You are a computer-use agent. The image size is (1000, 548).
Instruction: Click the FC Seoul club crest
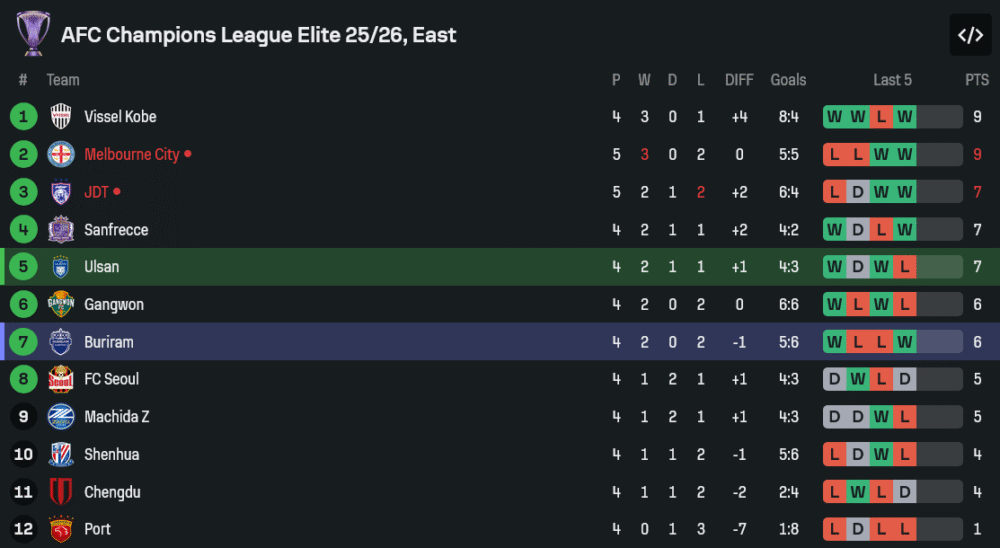click(61, 379)
